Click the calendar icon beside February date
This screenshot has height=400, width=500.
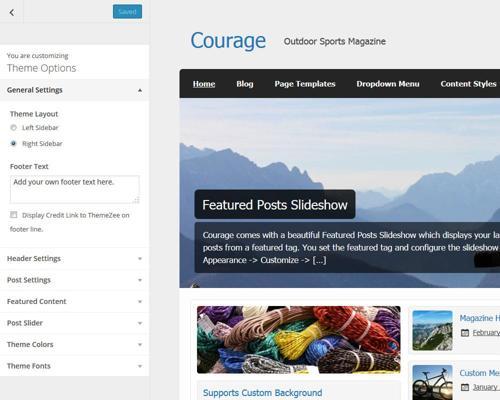tap(465, 332)
